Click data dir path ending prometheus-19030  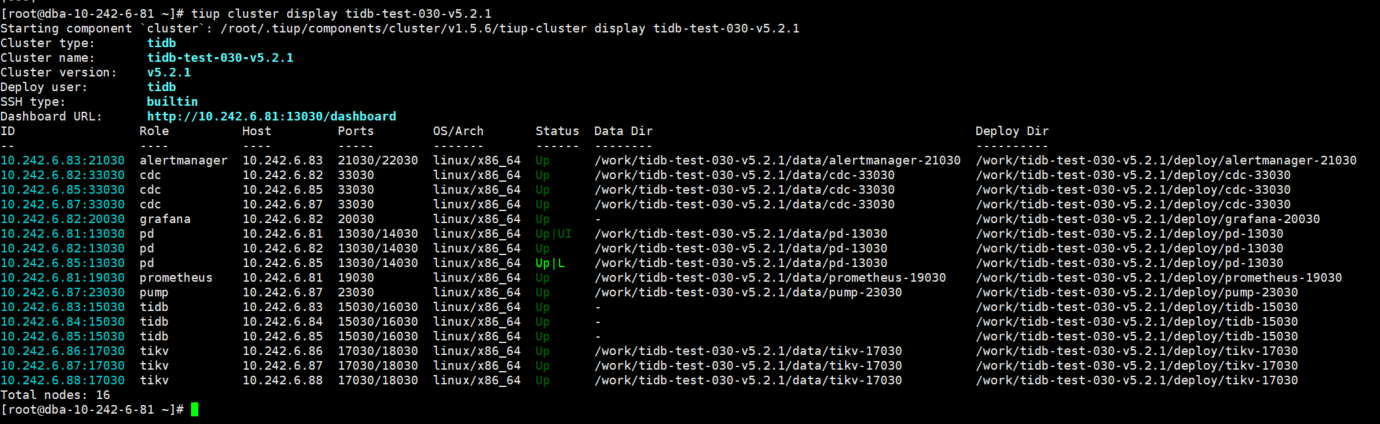(770, 278)
